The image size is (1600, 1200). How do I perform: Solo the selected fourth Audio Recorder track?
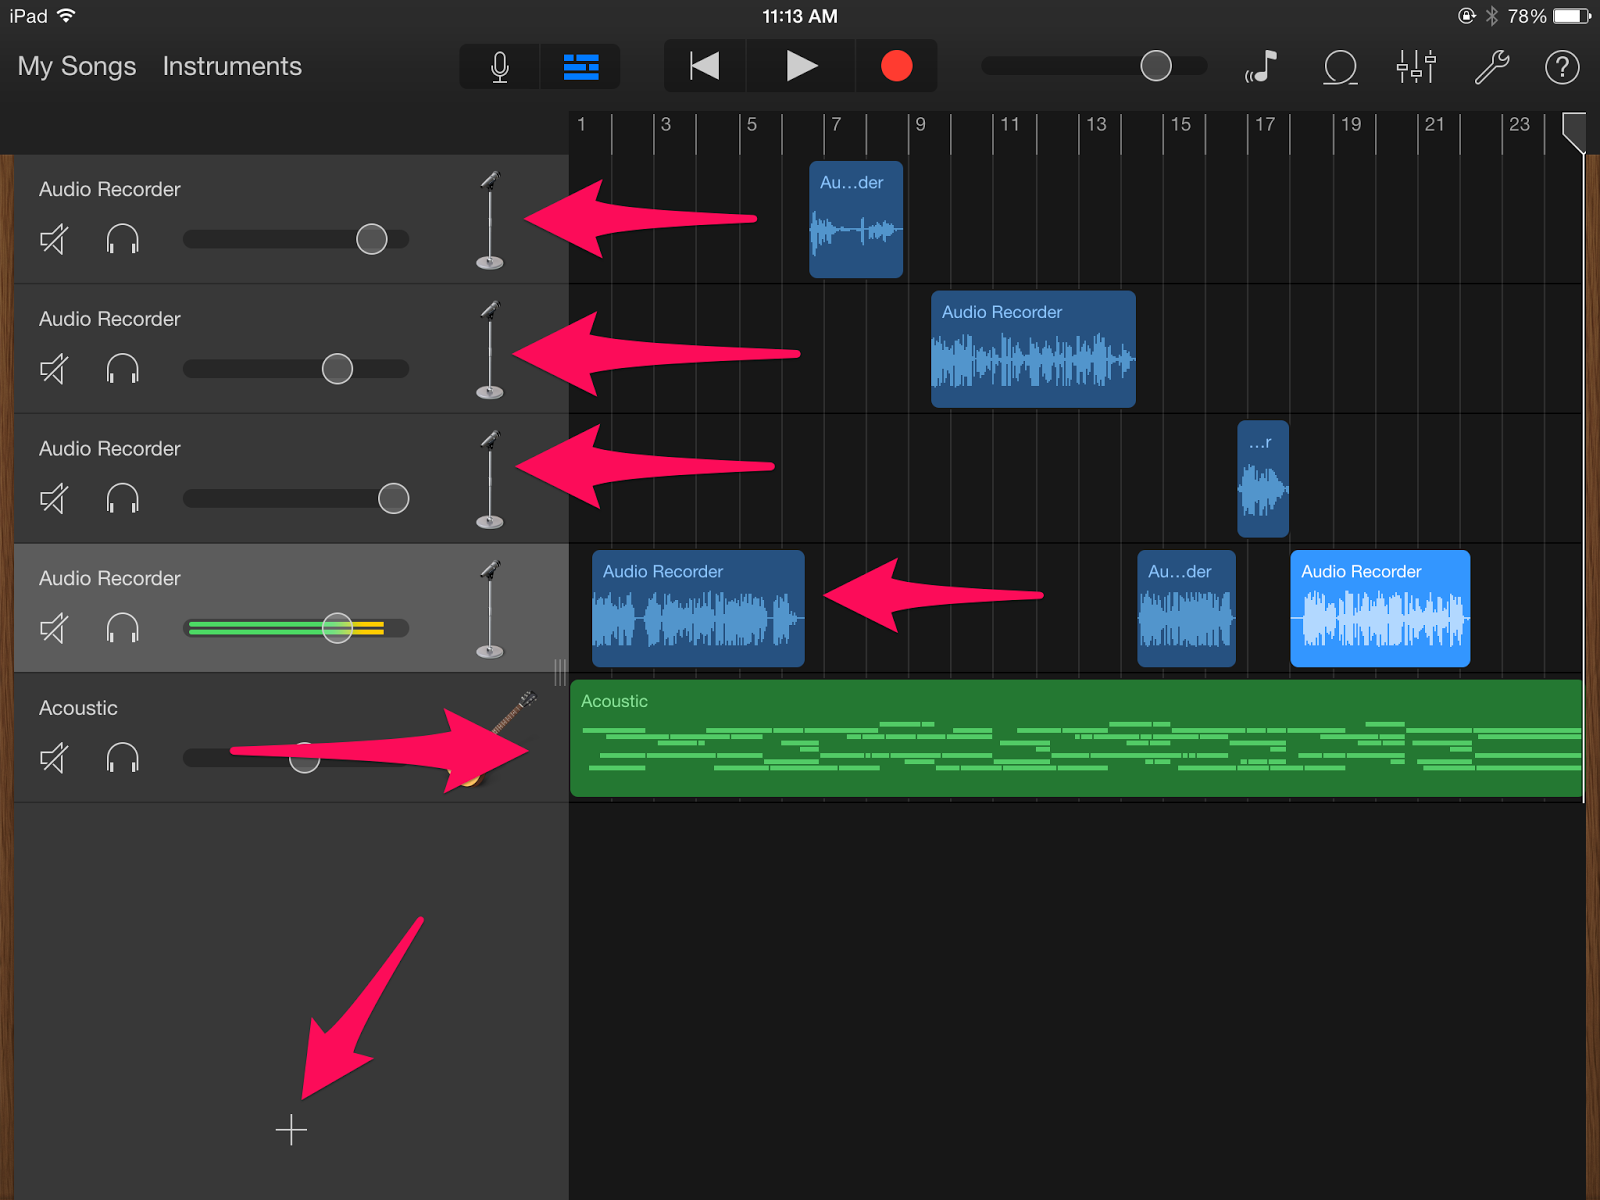point(123,628)
